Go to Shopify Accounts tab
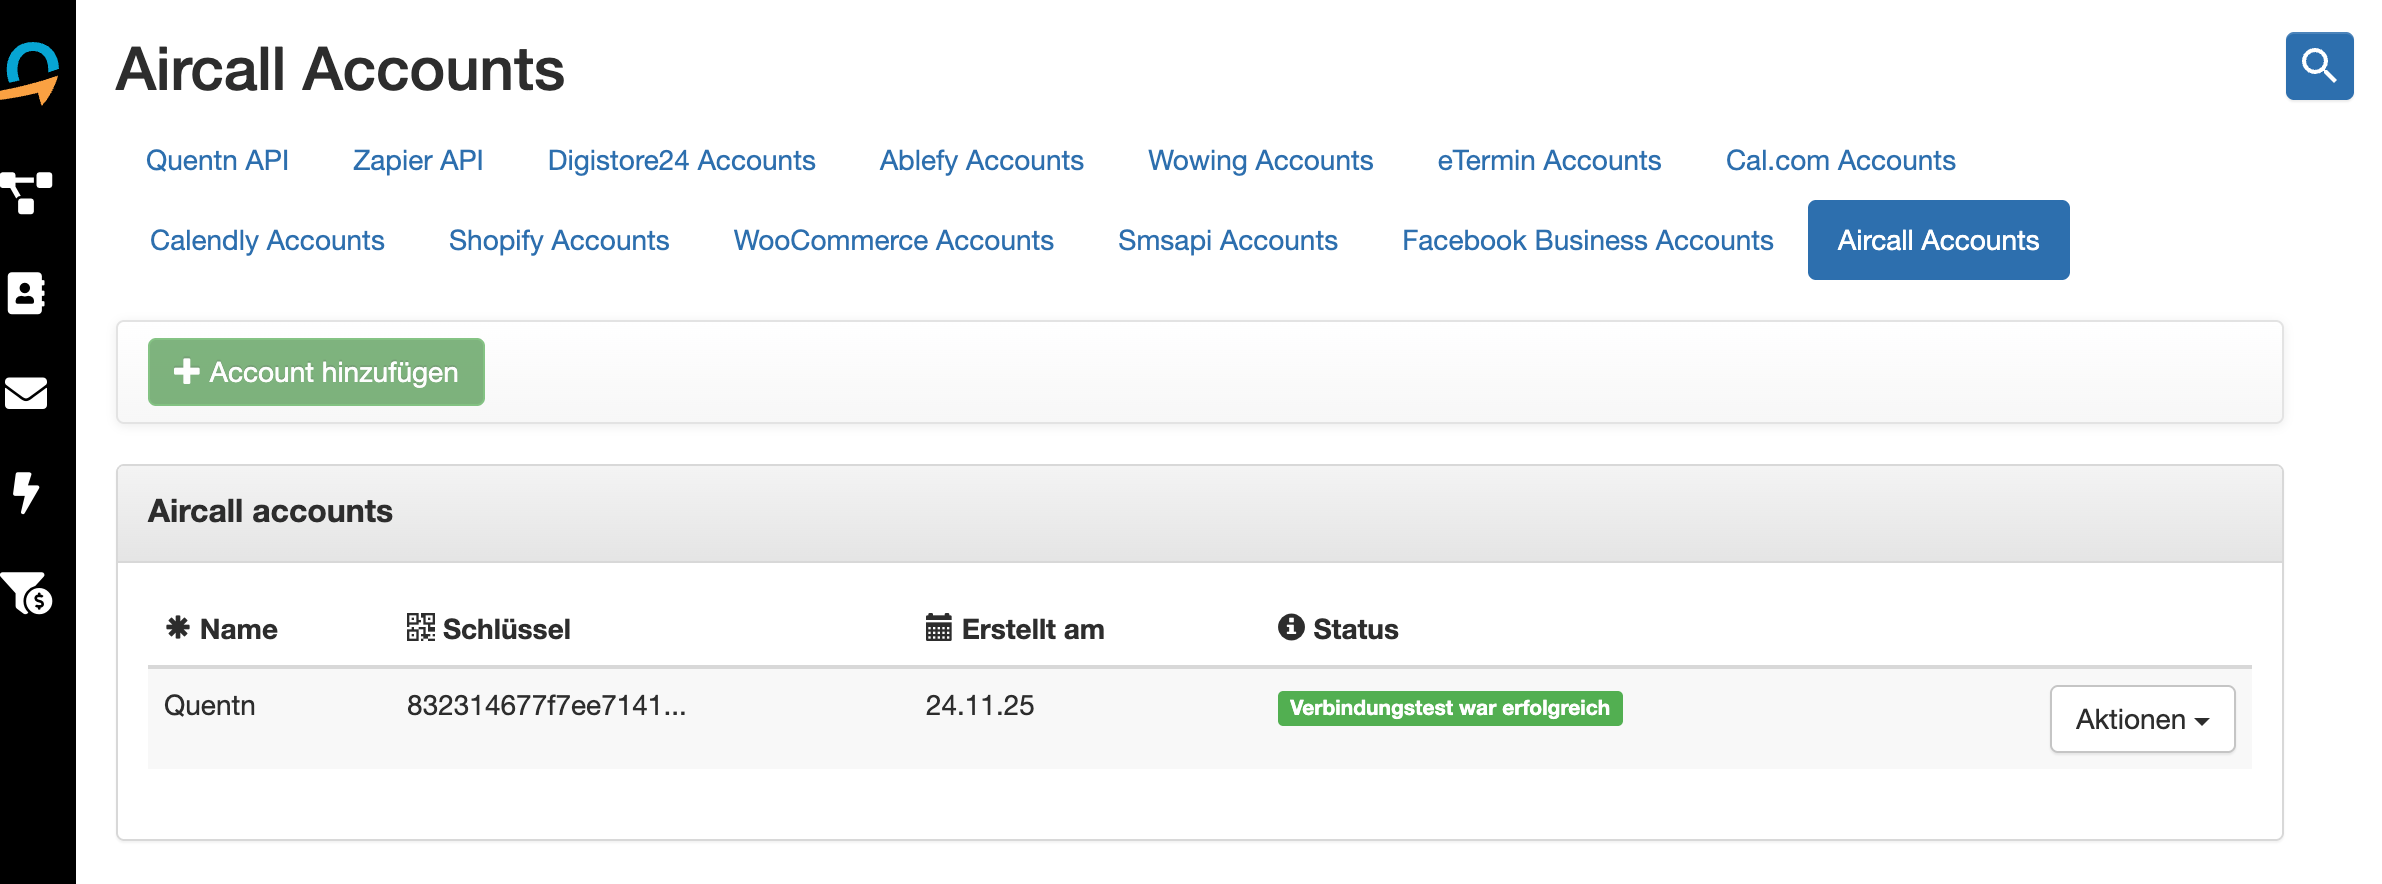This screenshot has width=2382, height=884. 559,240
